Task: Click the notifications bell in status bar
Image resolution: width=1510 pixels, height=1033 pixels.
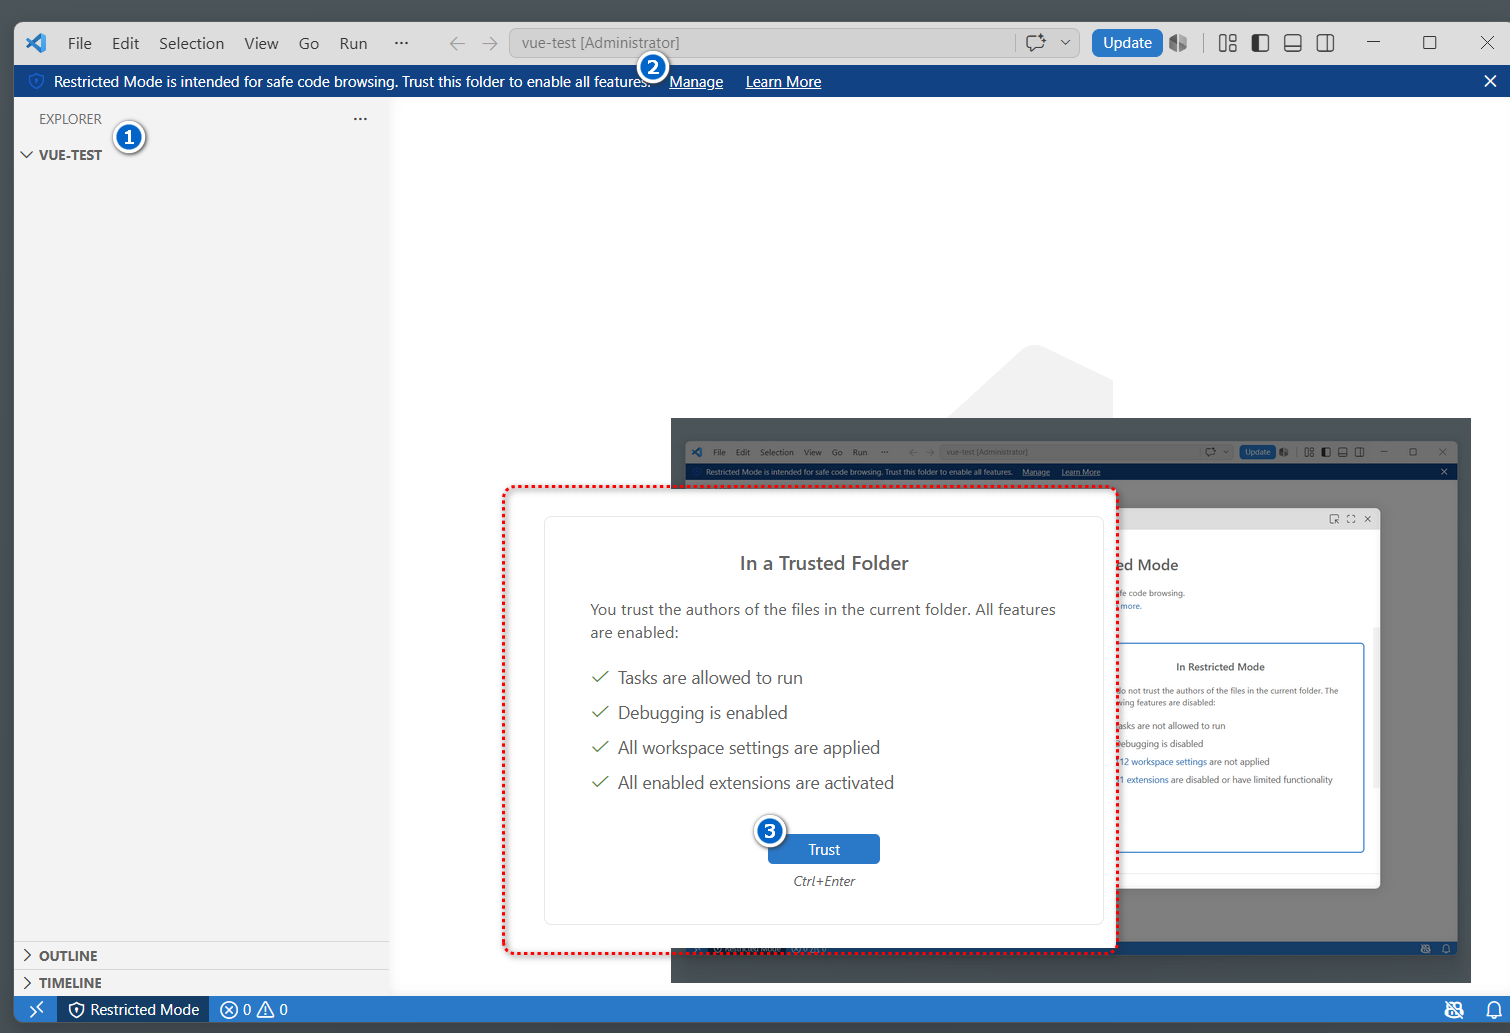Action: (x=1493, y=1010)
